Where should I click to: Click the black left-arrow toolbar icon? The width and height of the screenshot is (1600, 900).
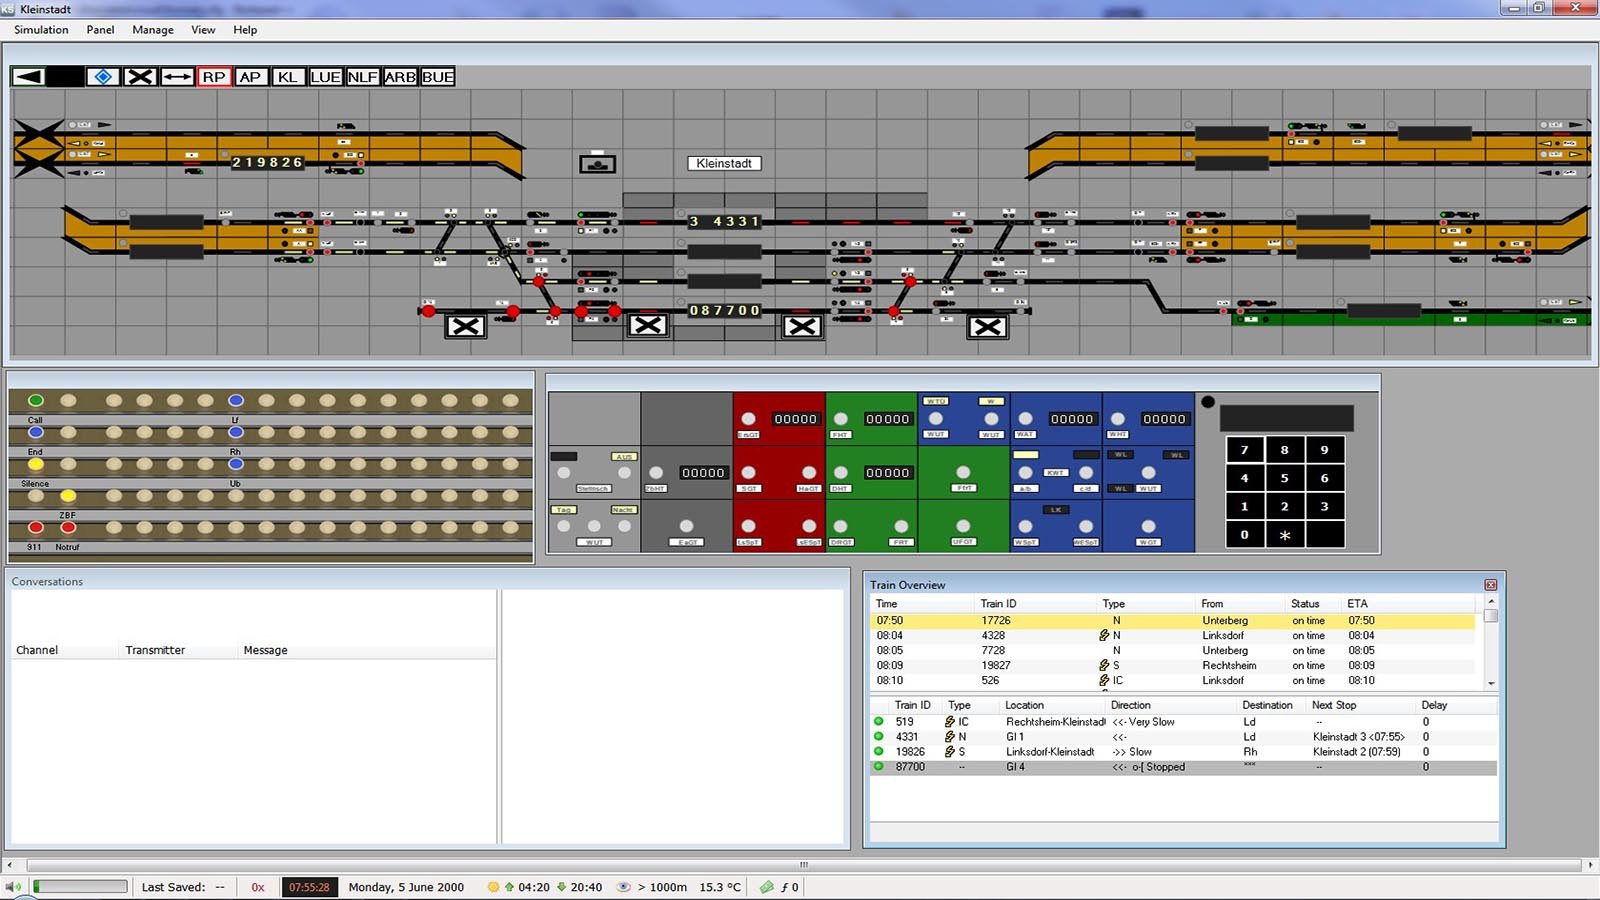[28, 77]
